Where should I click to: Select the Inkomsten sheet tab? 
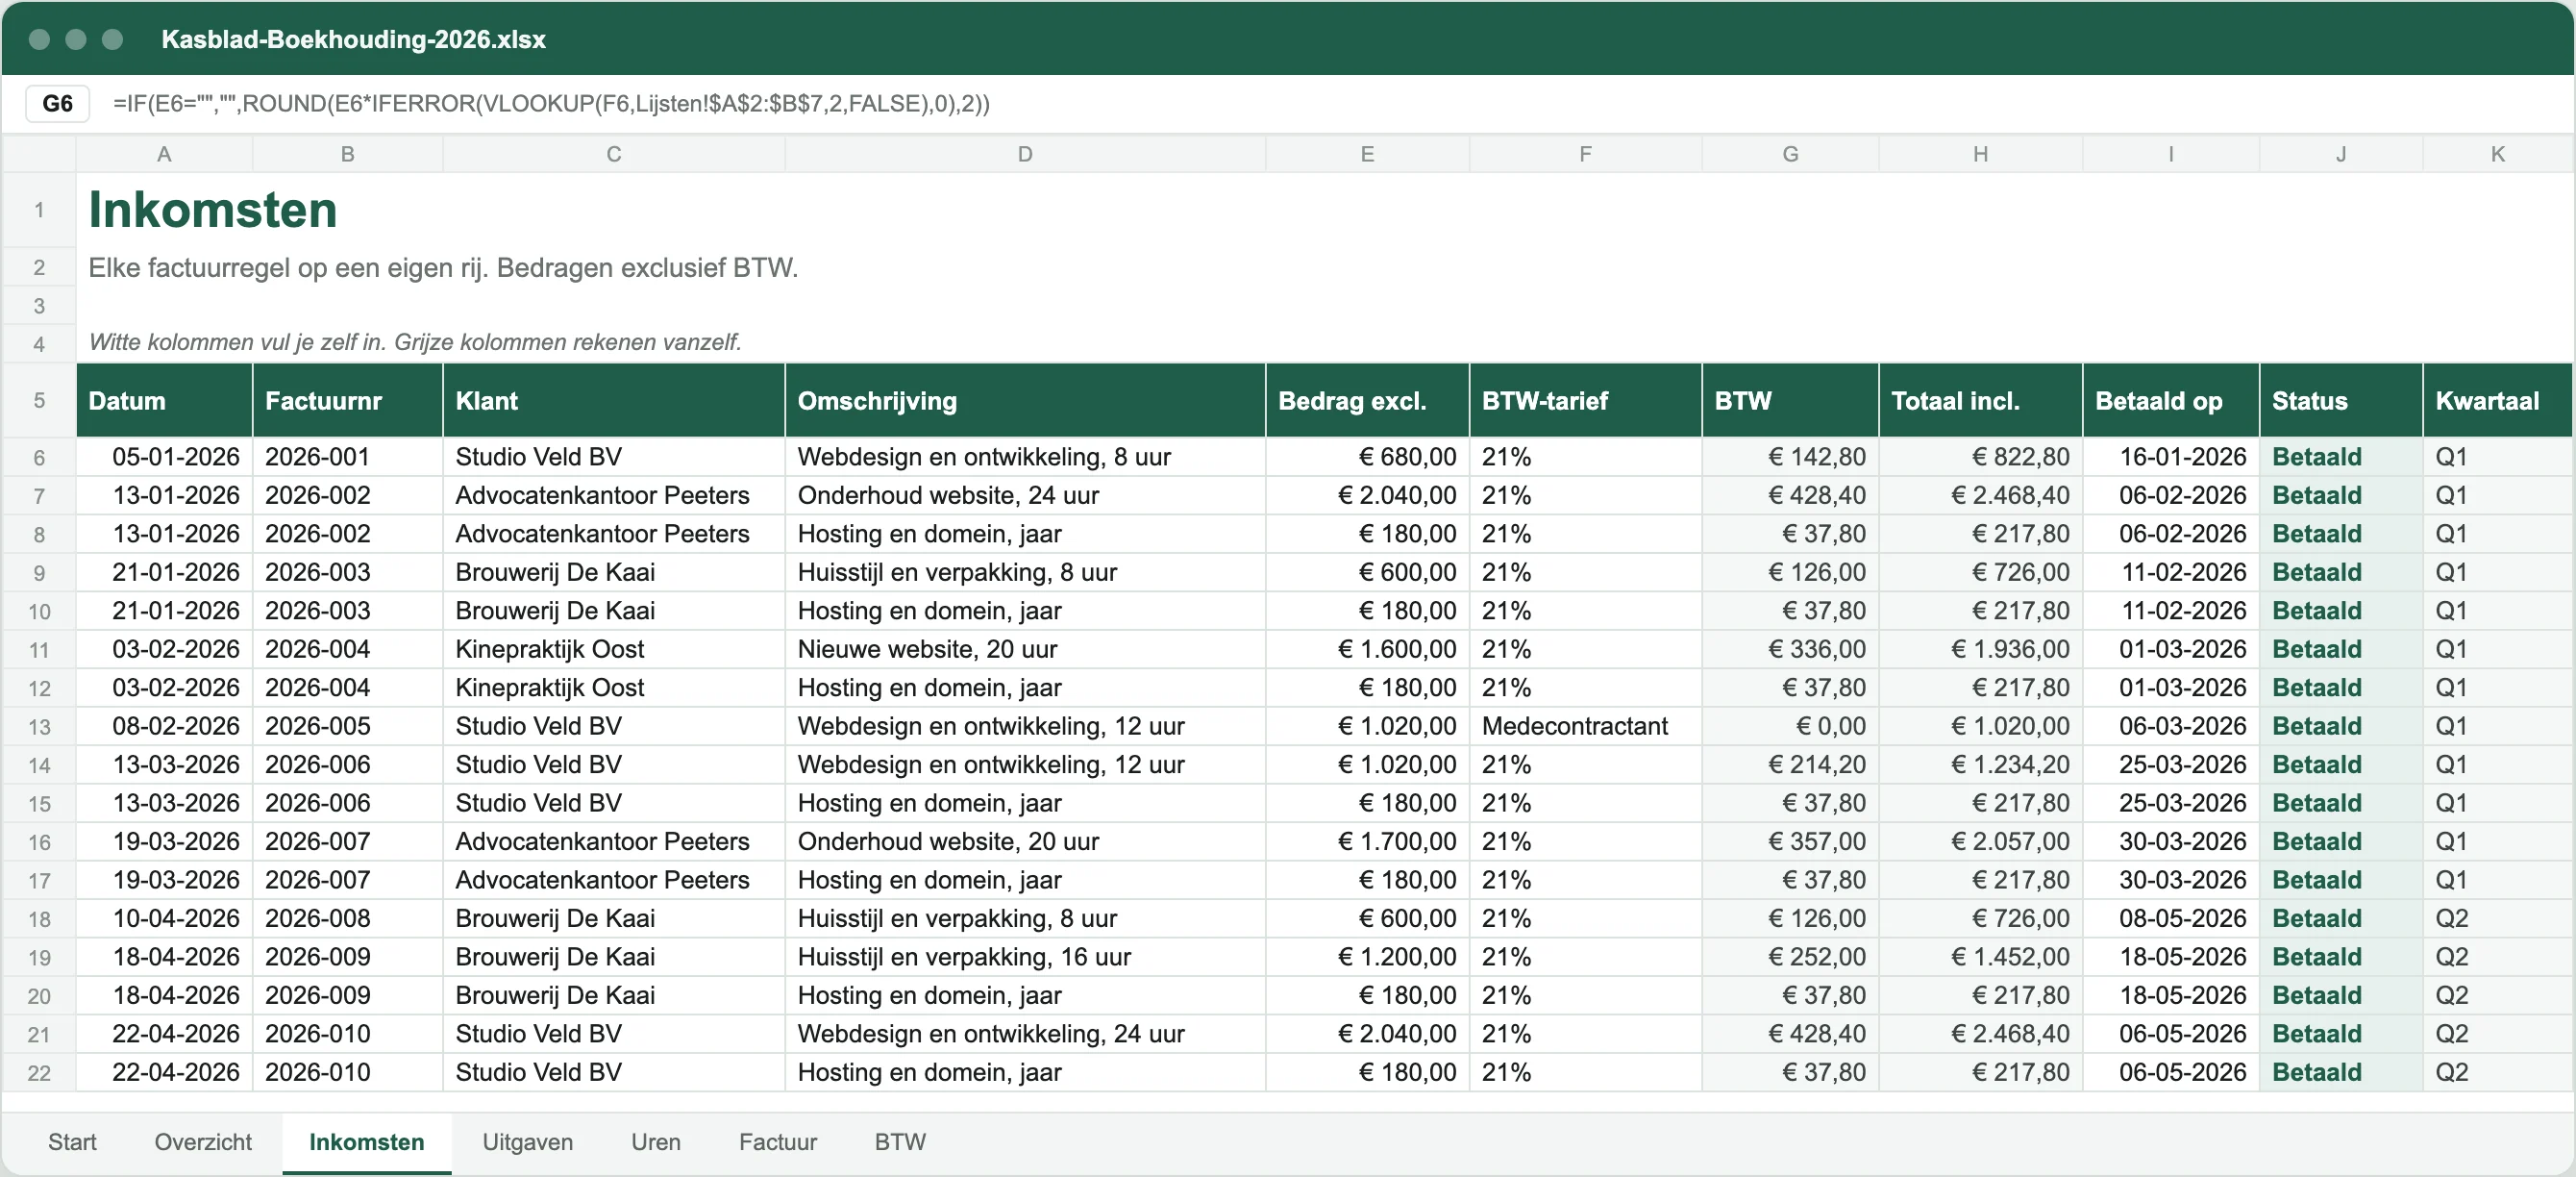(x=366, y=1142)
